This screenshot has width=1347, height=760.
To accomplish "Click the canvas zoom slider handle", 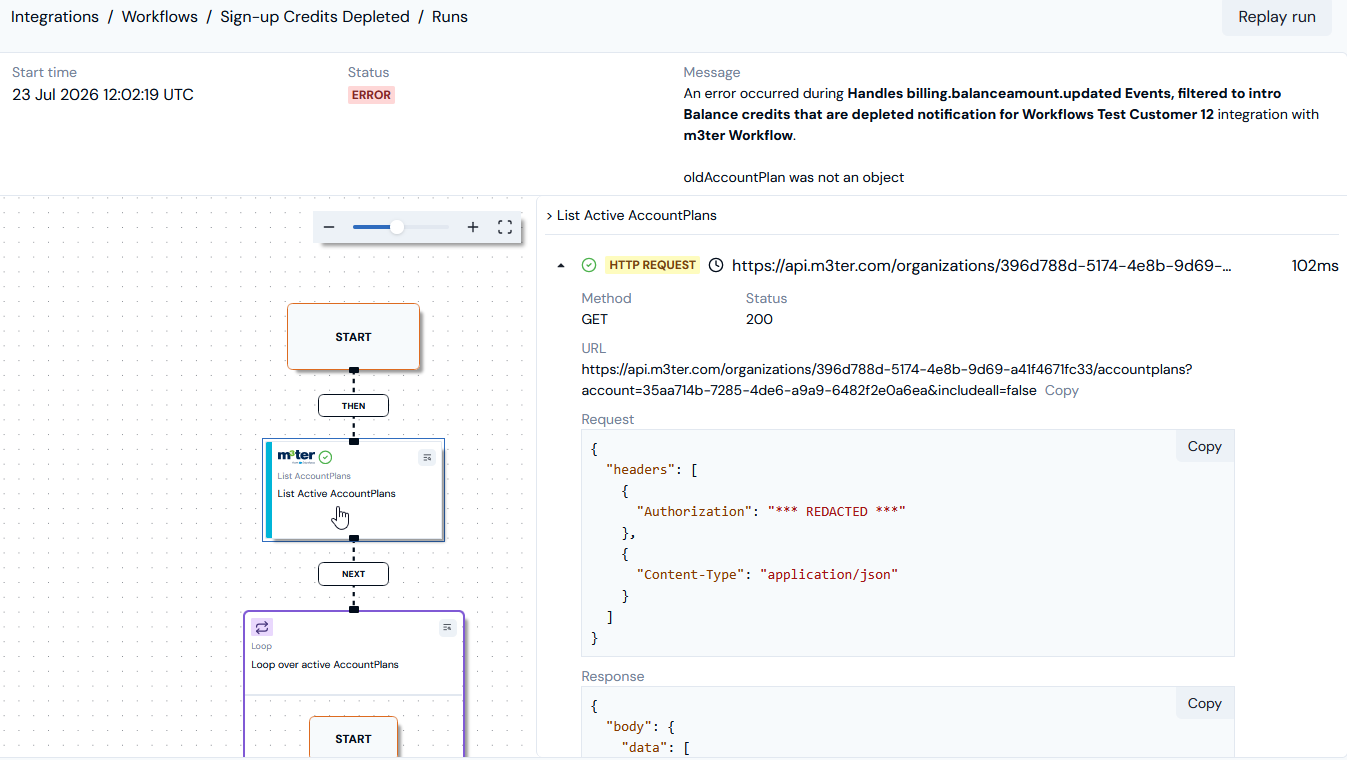I will tap(397, 228).
